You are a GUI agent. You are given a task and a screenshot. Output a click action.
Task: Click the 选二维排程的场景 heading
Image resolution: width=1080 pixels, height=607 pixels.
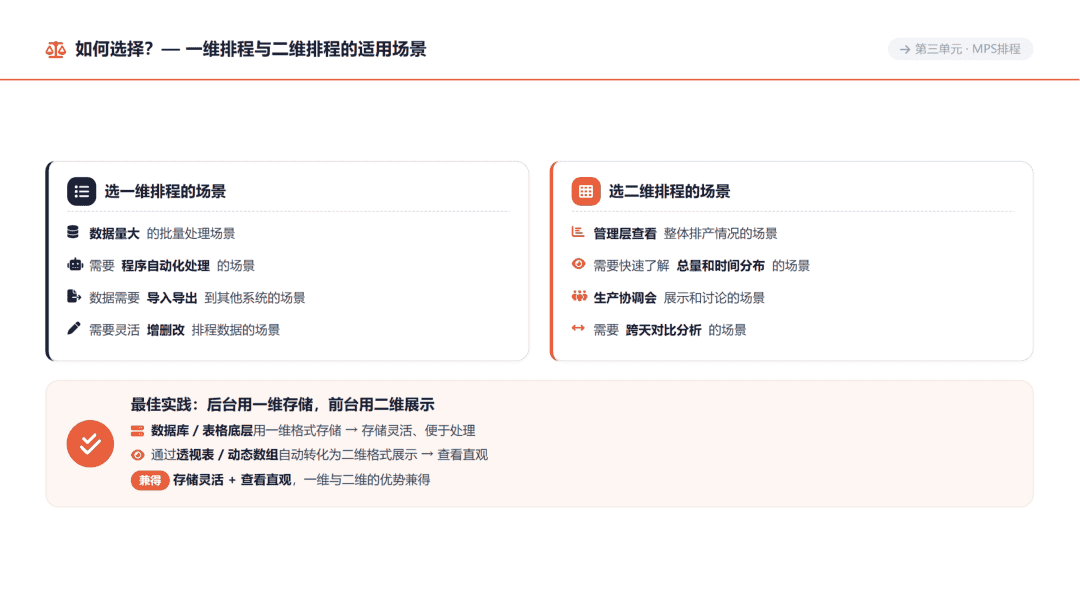[x=669, y=192]
